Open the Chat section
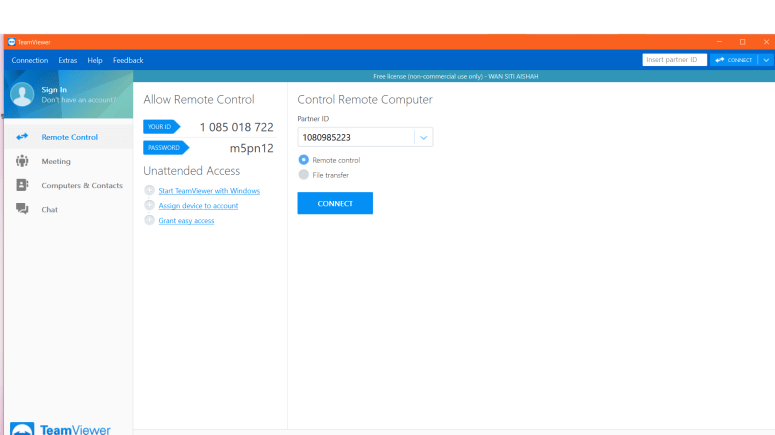775x435 pixels. pyautogui.click(x=69, y=209)
